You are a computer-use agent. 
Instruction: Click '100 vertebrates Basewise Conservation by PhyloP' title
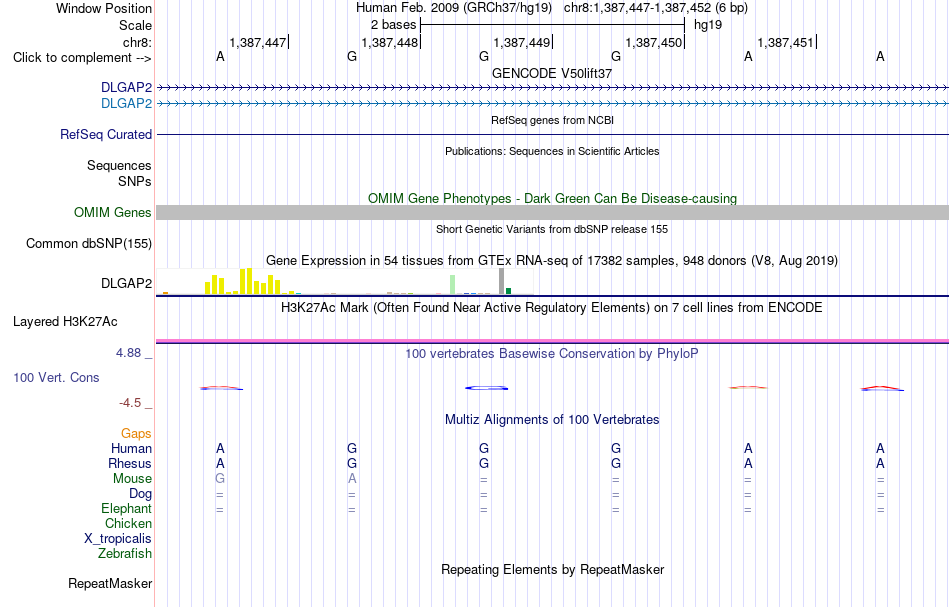552,354
